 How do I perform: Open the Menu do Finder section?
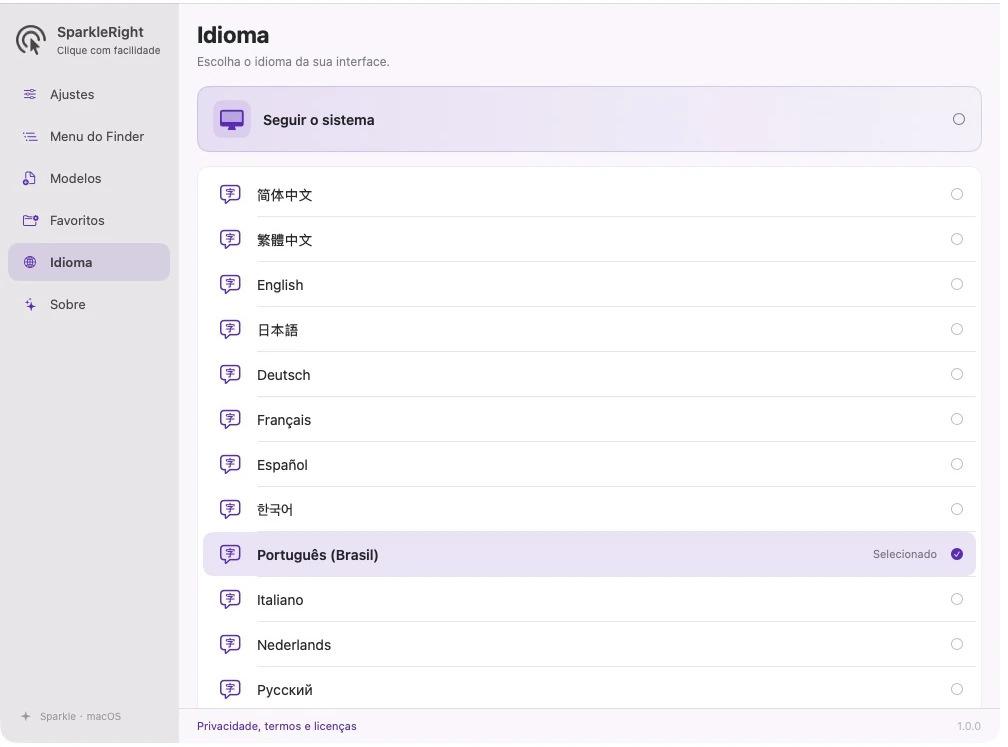point(89,136)
